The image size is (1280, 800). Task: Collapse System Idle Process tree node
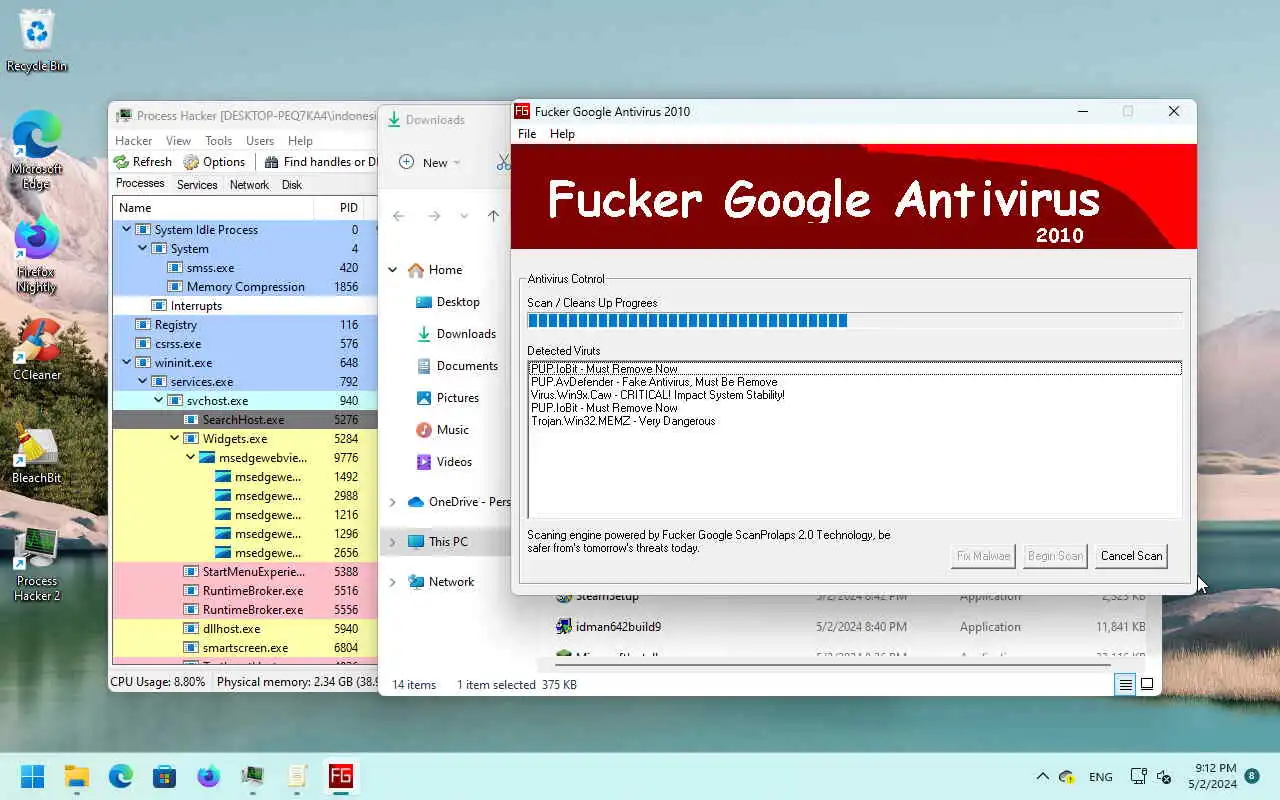tap(126, 229)
